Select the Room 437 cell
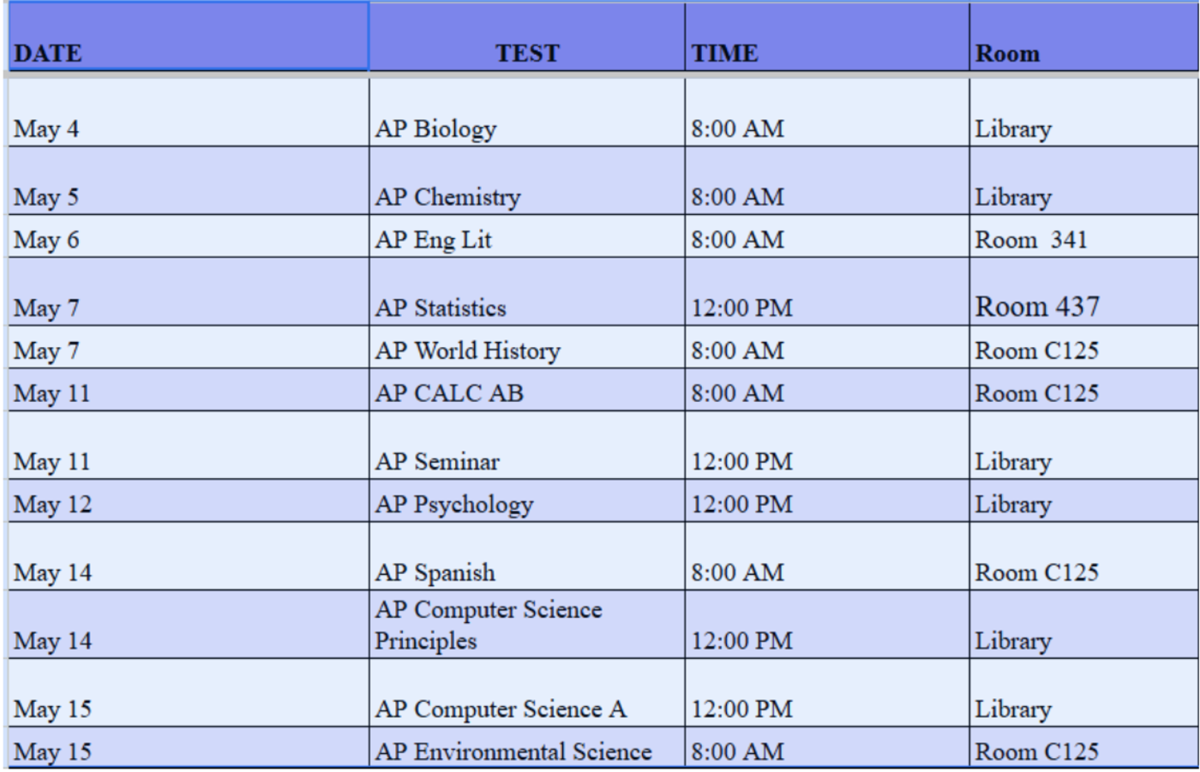1200x772 pixels. 1083,292
